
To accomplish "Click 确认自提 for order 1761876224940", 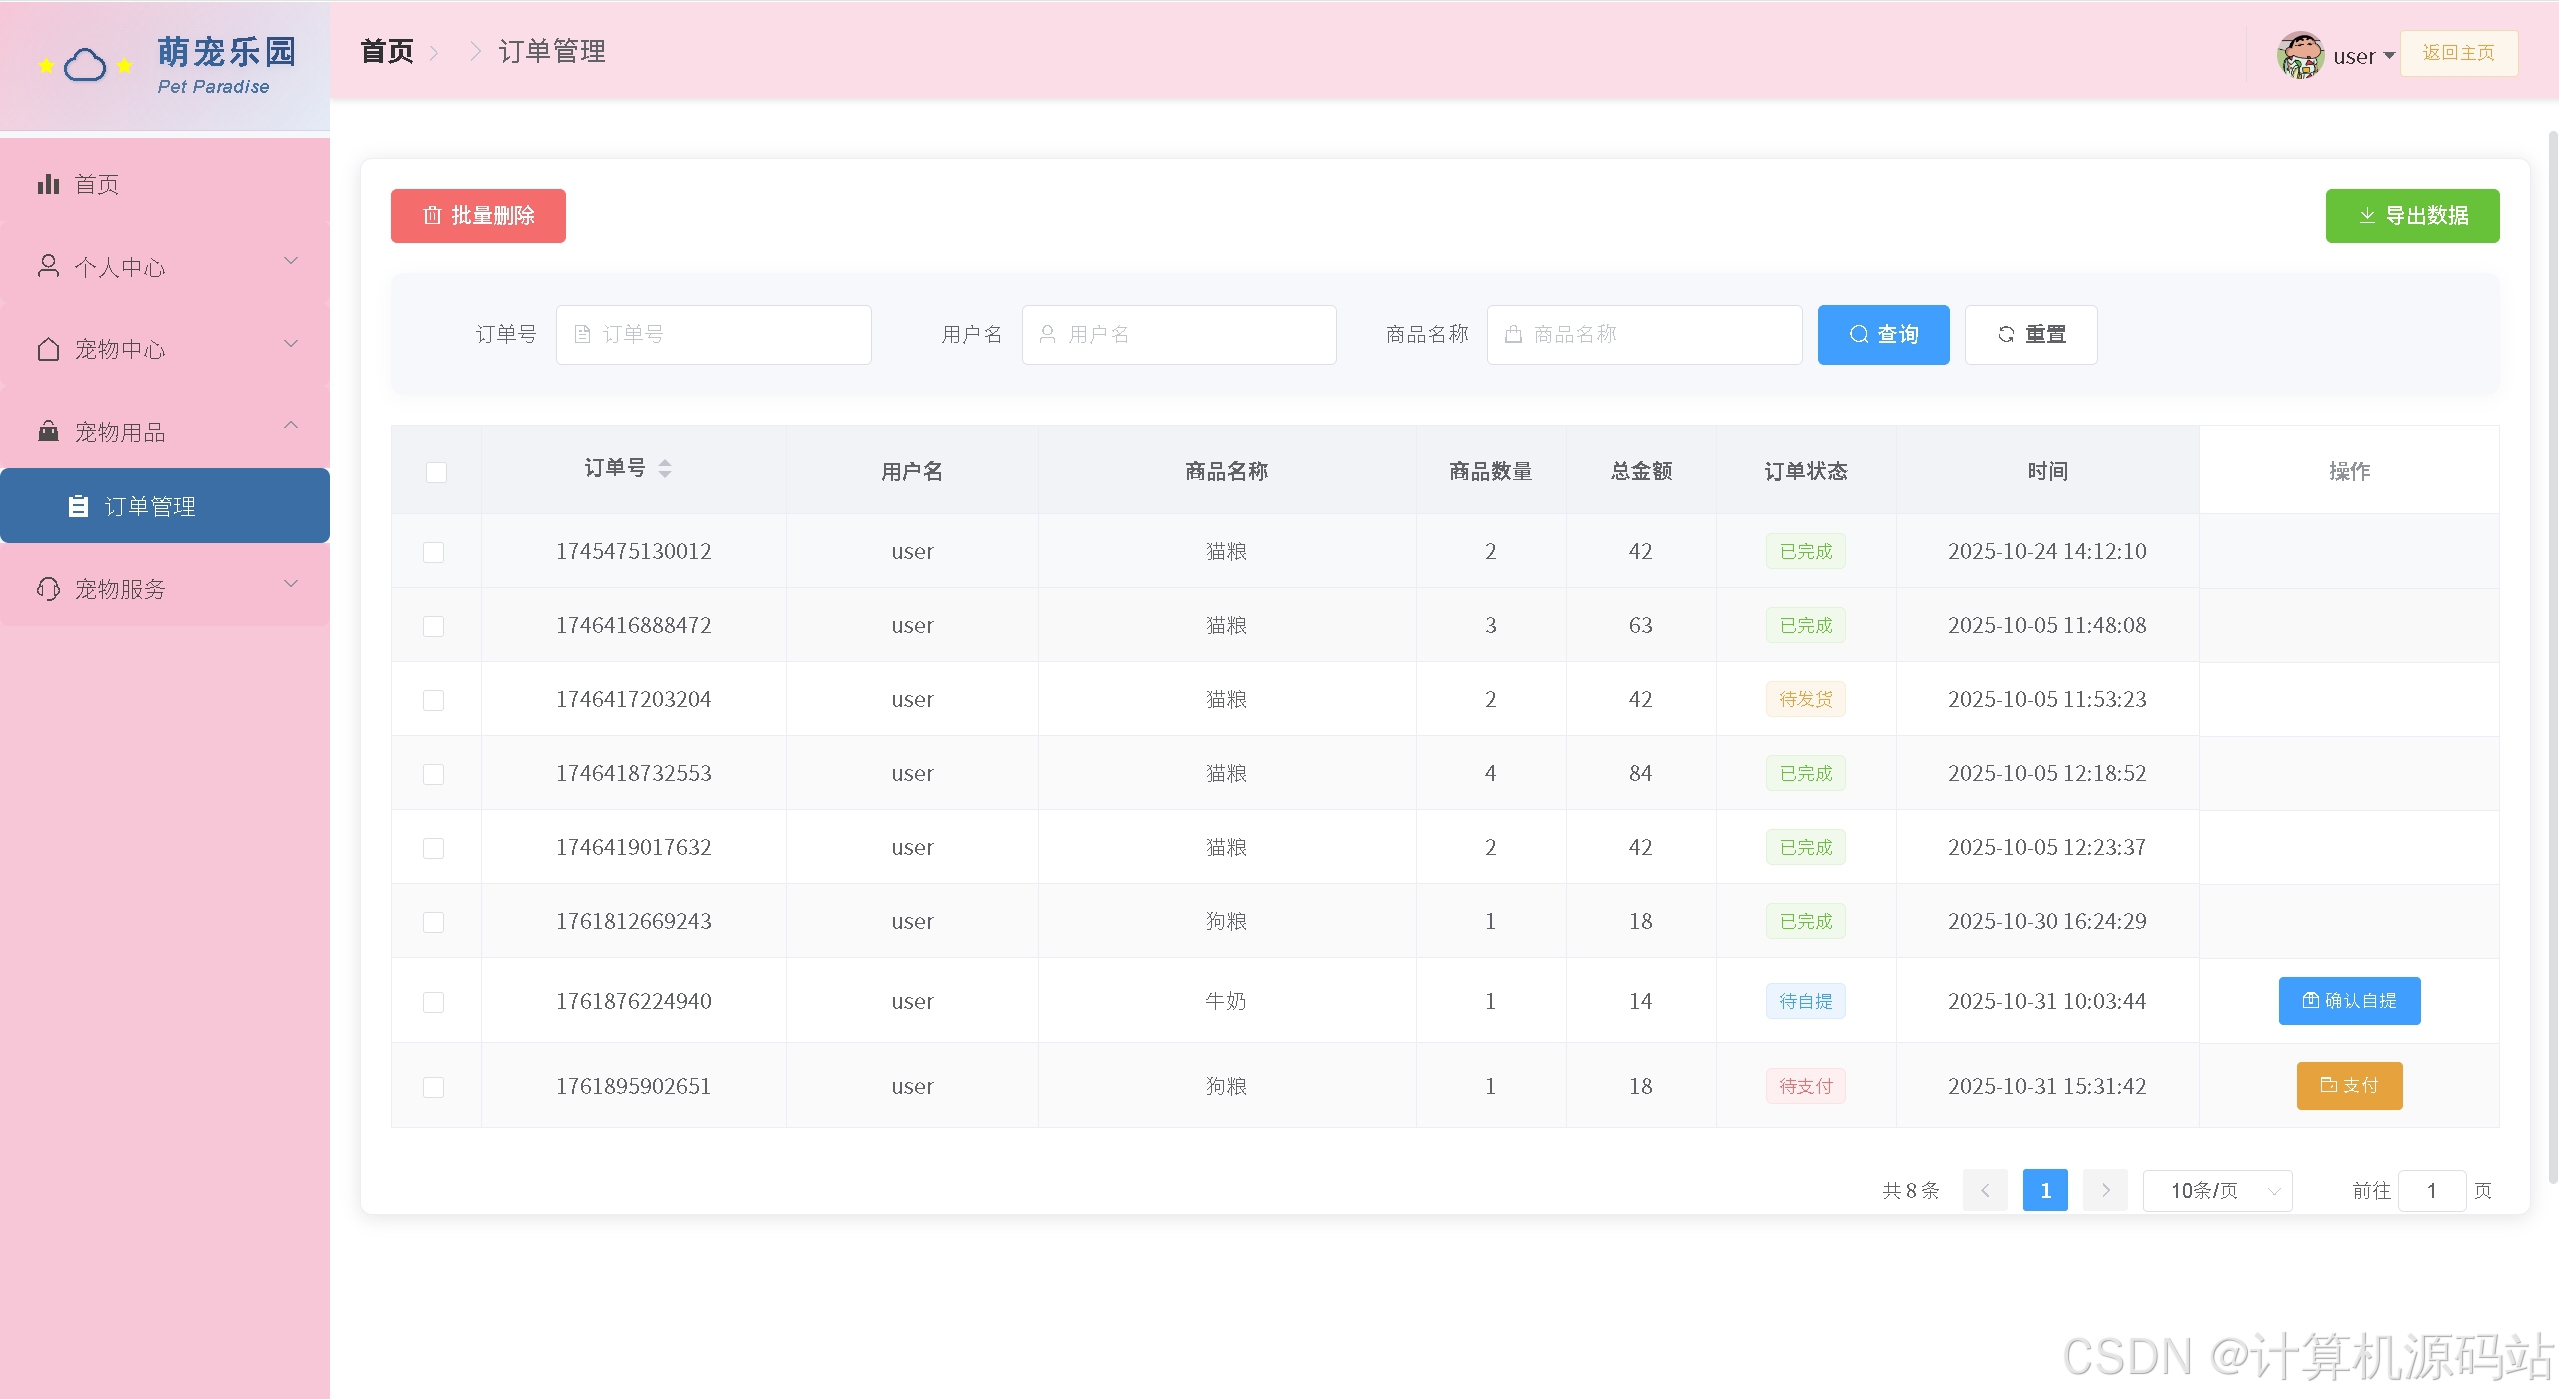I will click(x=2349, y=1001).
